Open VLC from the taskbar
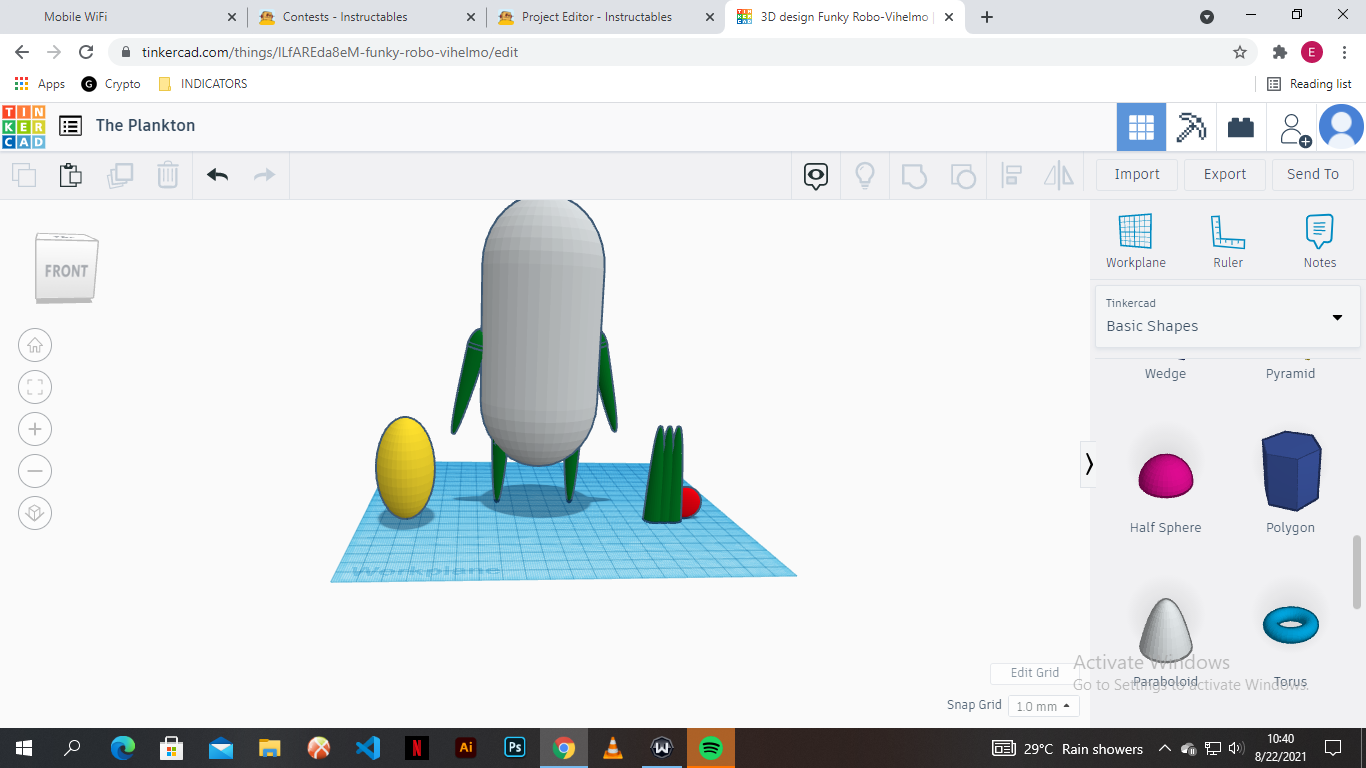 [613, 748]
